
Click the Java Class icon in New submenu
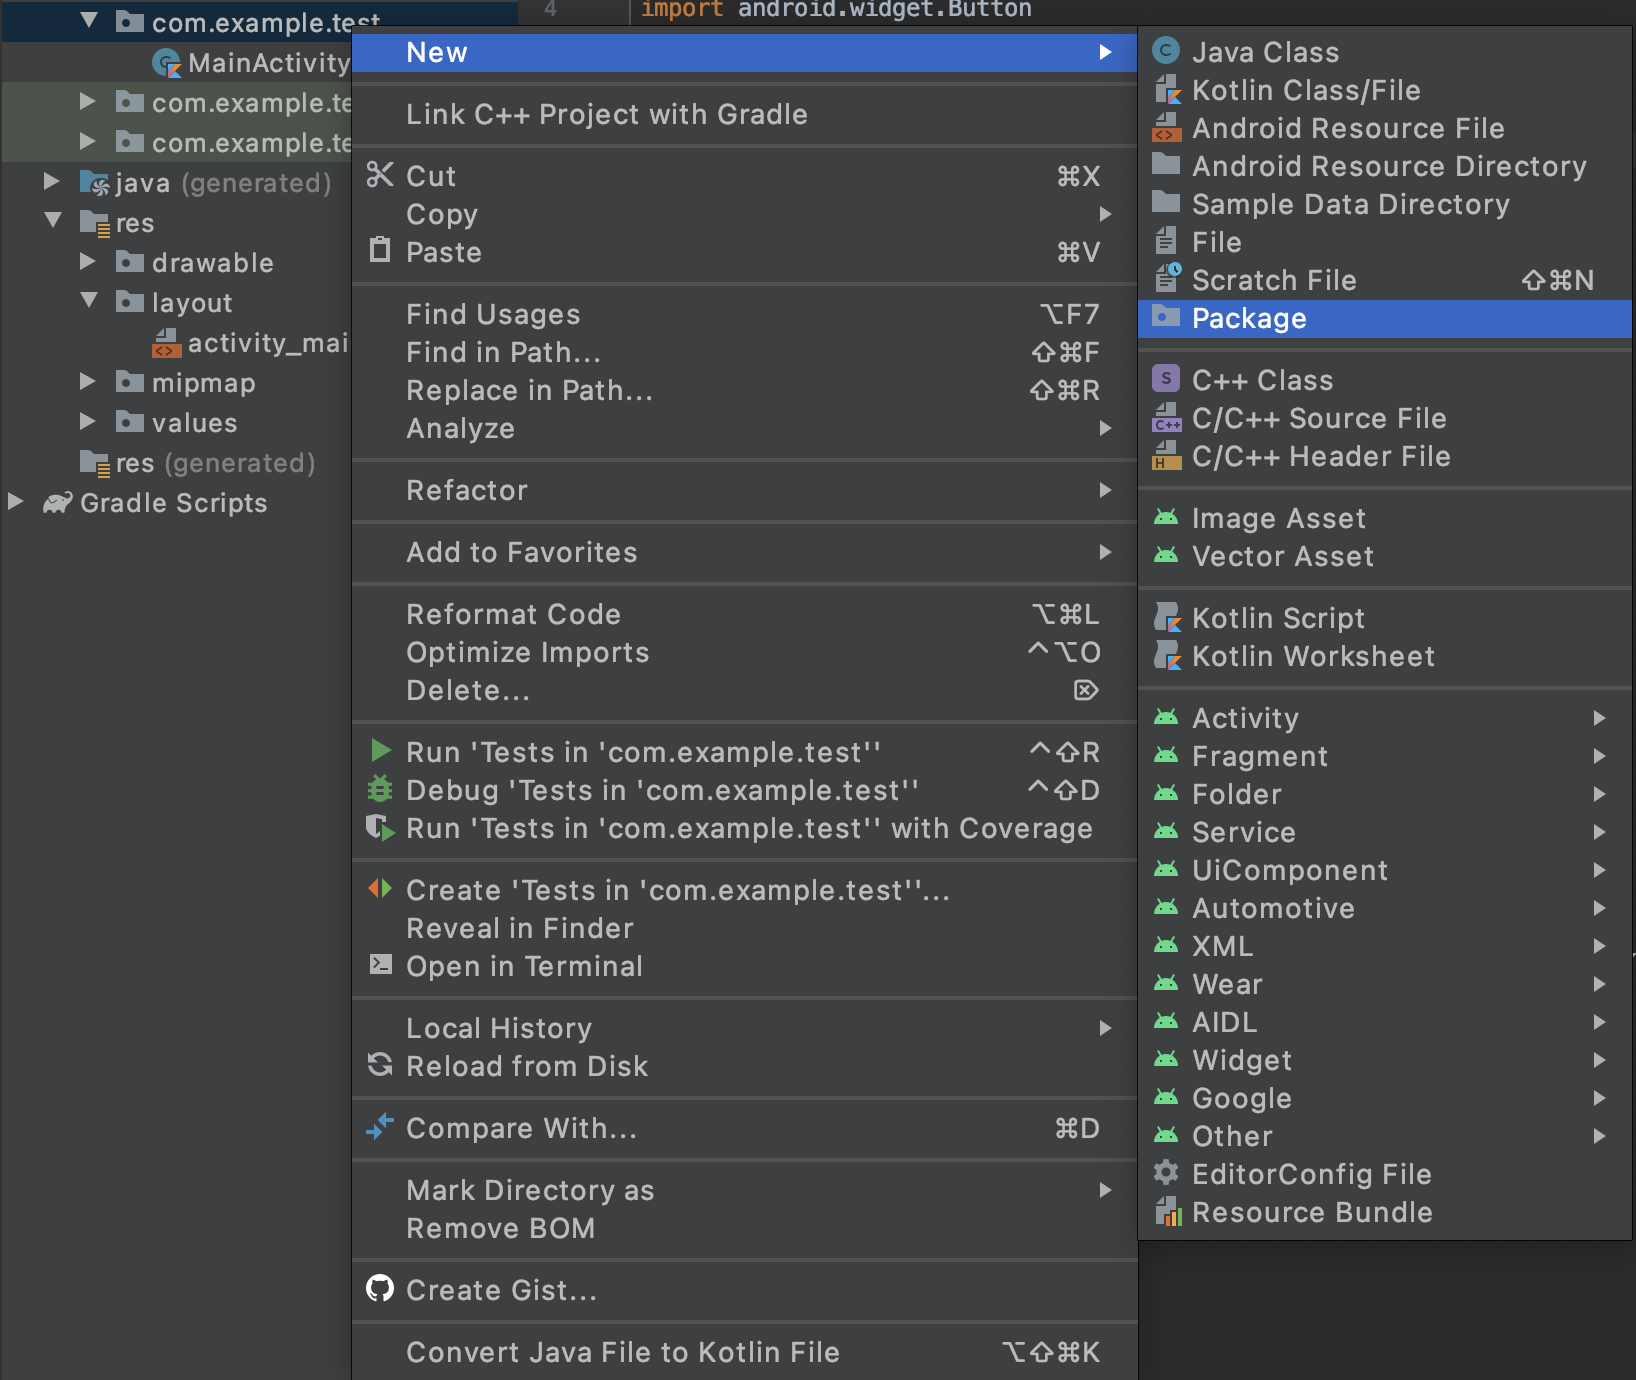pyautogui.click(x=1166, y=51)
